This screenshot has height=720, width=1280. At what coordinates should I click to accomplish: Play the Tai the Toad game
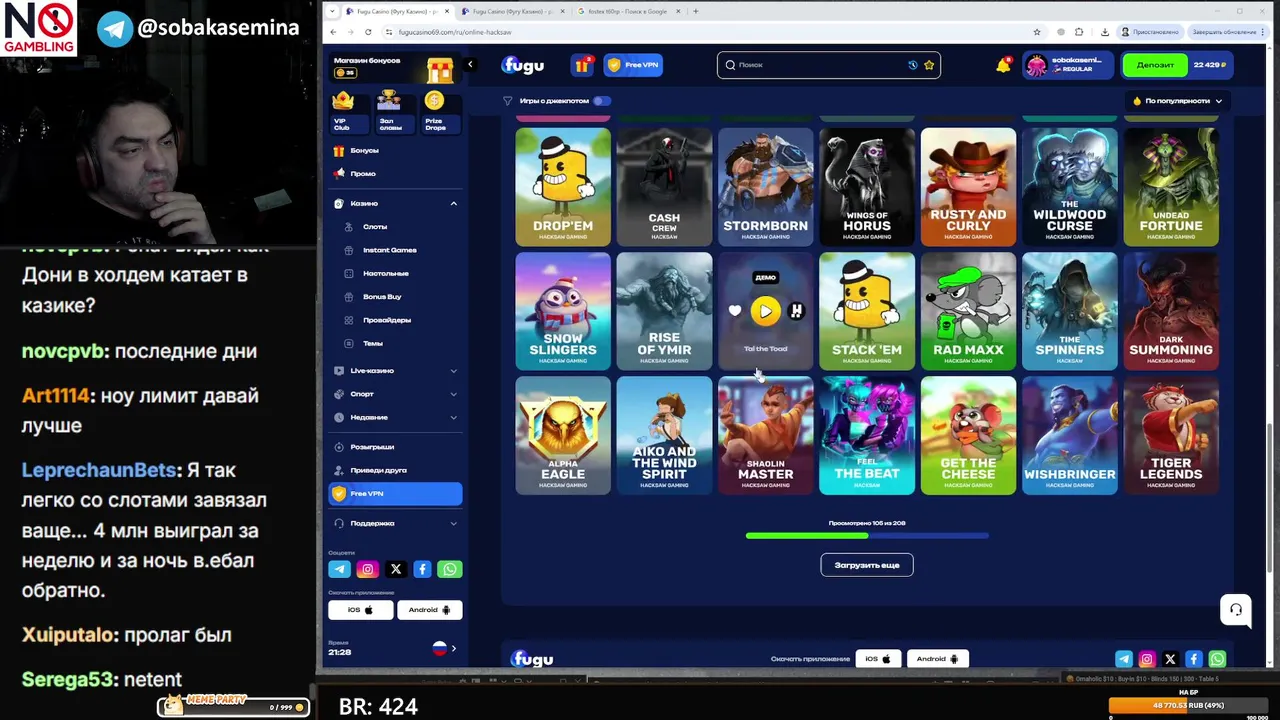point(765,311)
